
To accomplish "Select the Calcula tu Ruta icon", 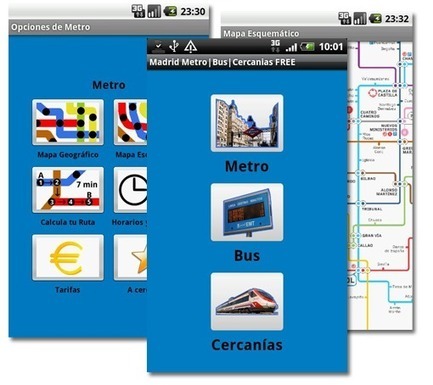I will pyautogui.click(x=68, y=190).
